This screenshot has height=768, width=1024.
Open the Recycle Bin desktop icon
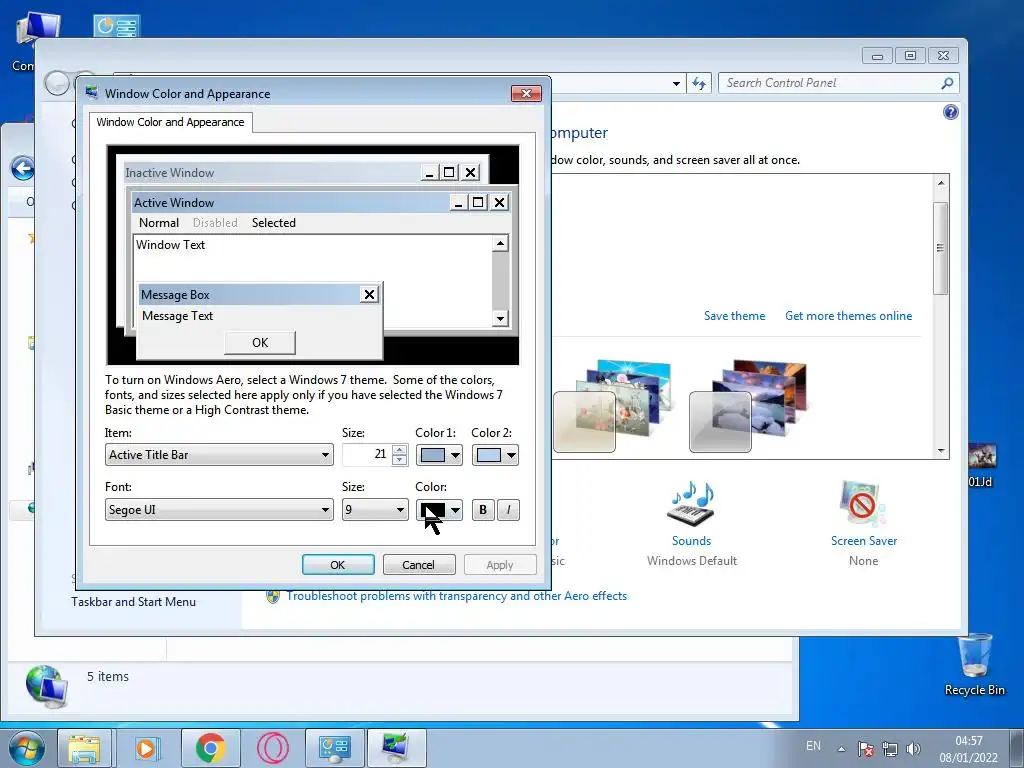tap(974, 665)
